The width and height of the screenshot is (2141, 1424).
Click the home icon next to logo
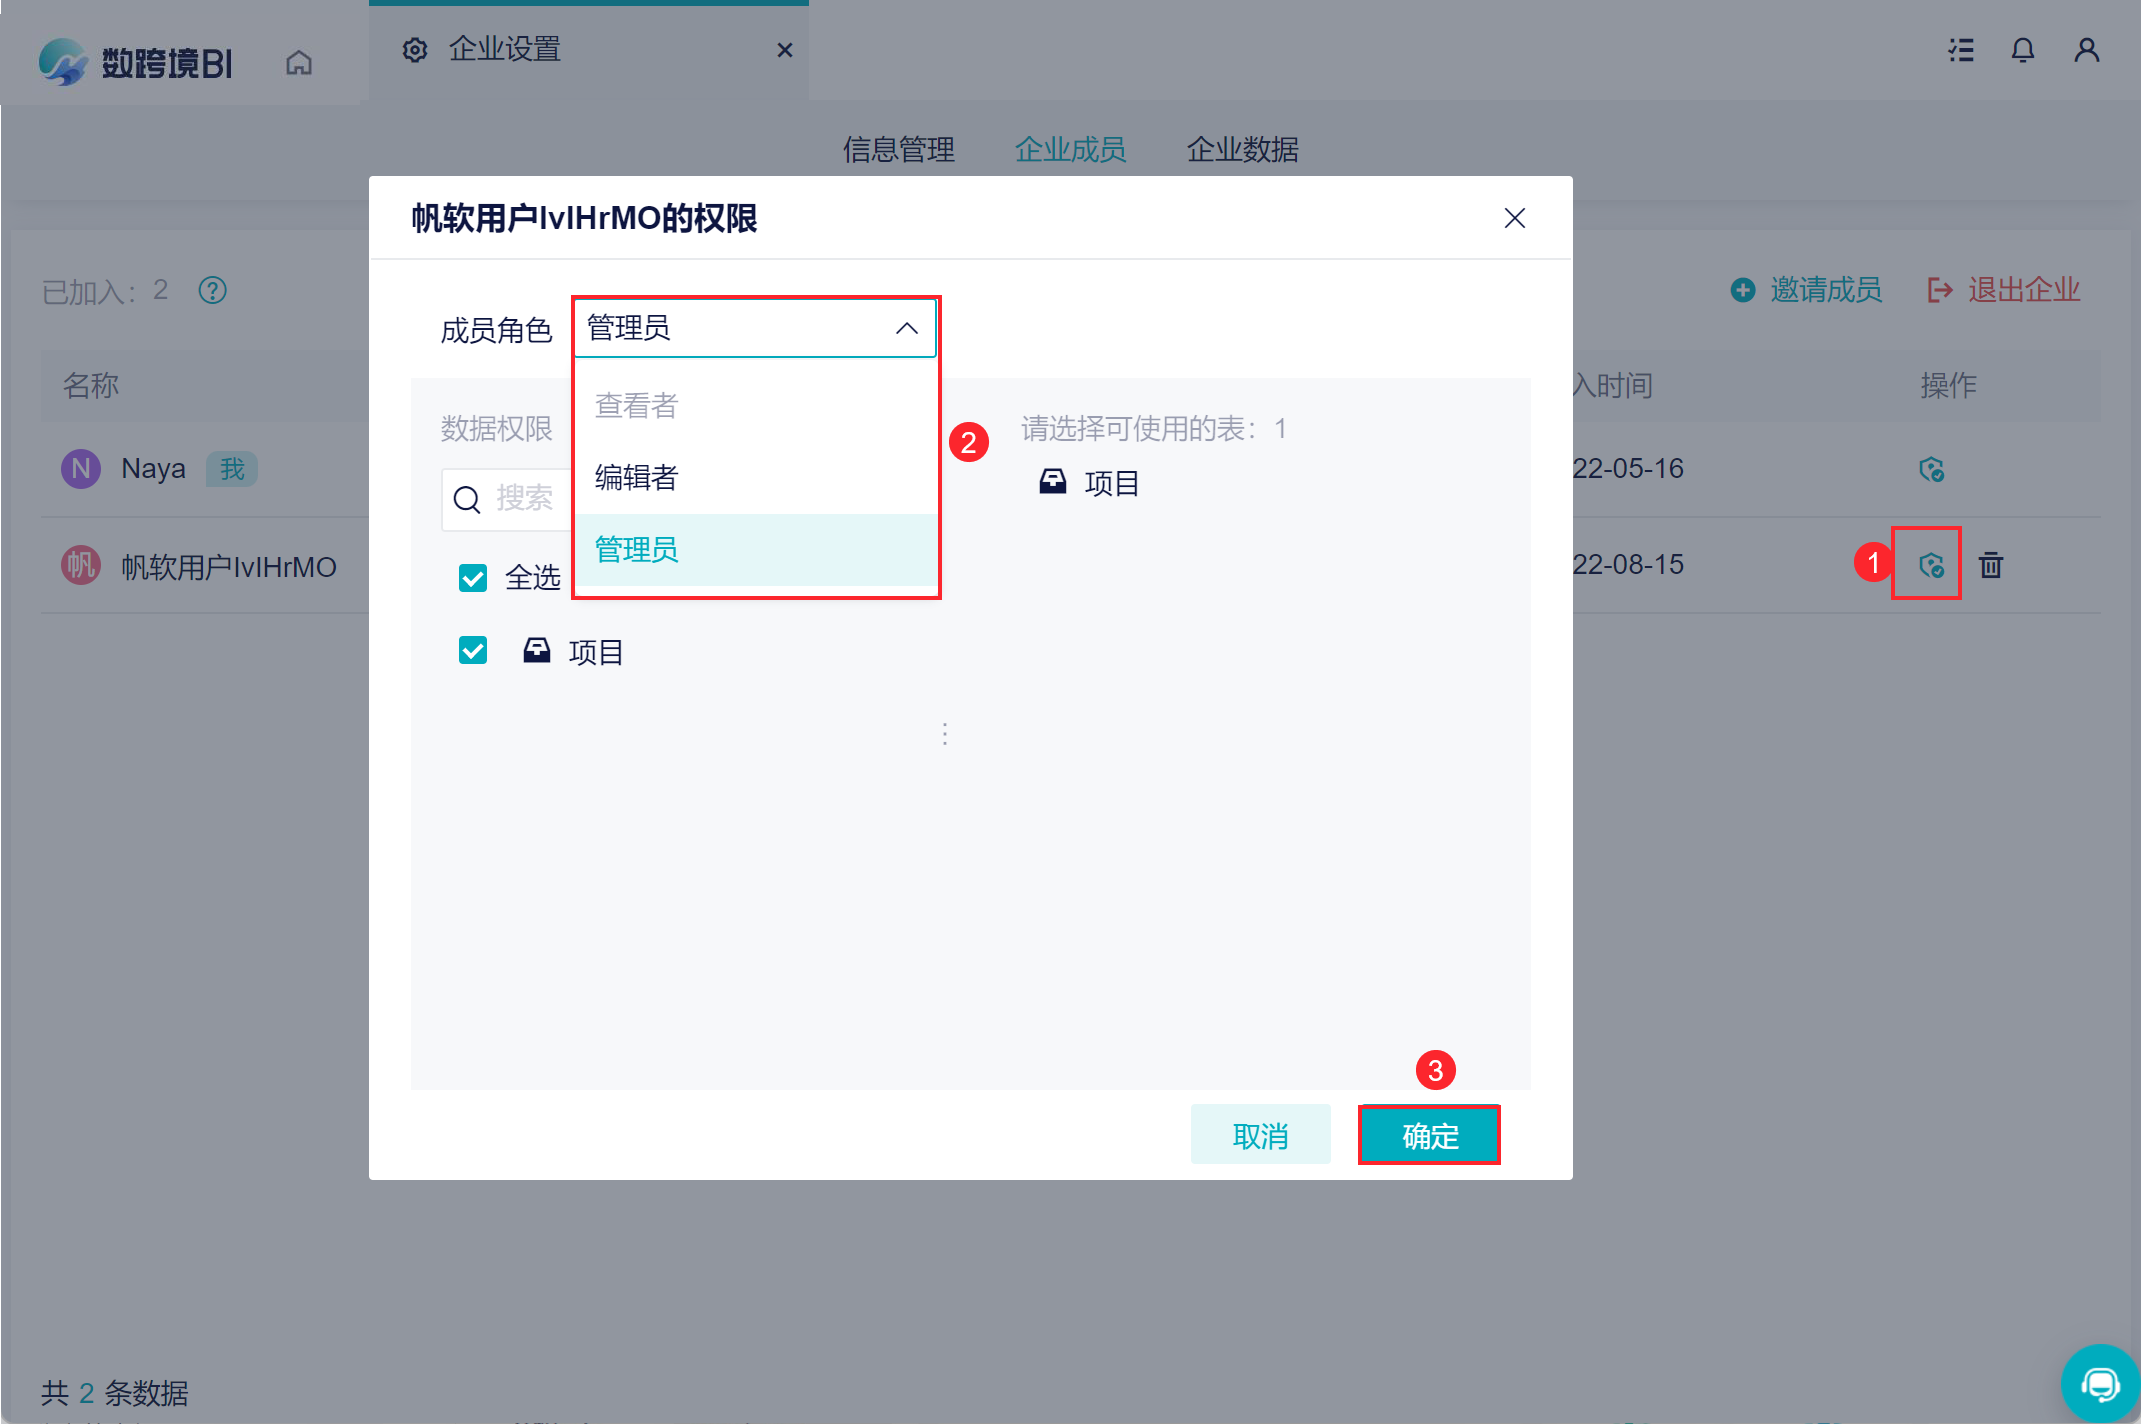(x=298, y=63)
